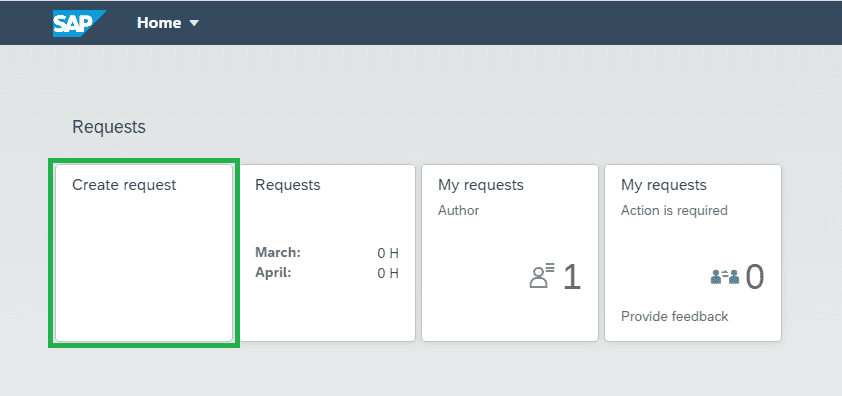
Task: Open My requests Action is required tile
Action: (693, 253)
